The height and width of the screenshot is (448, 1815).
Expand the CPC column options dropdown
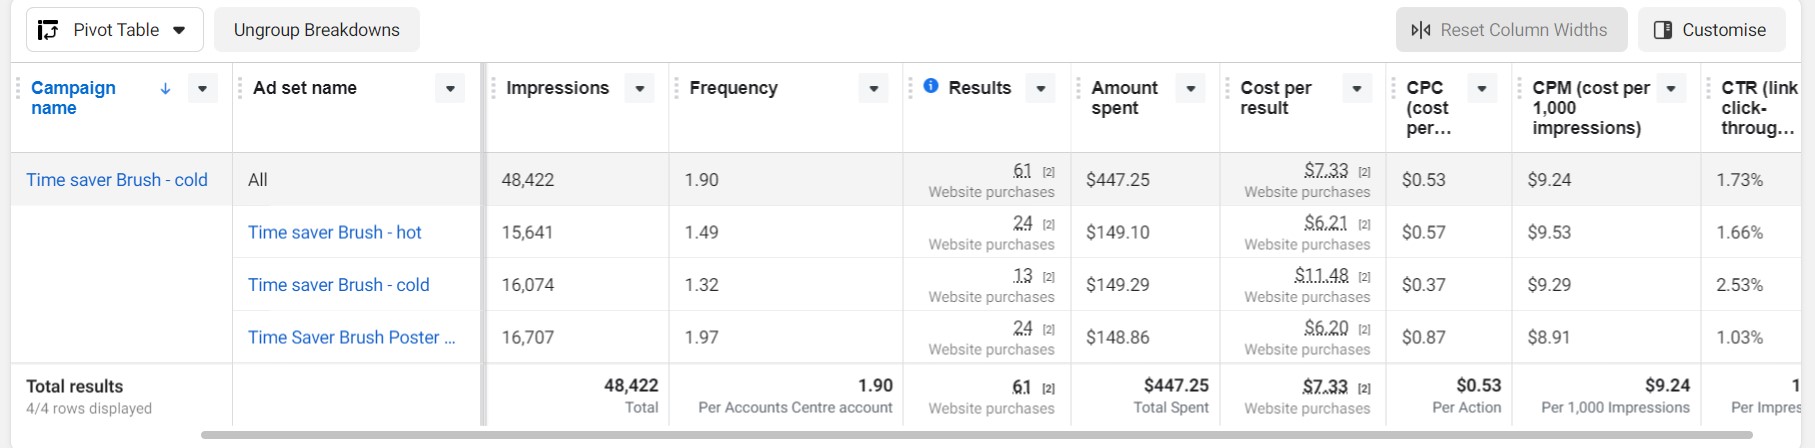point(1481,89)
